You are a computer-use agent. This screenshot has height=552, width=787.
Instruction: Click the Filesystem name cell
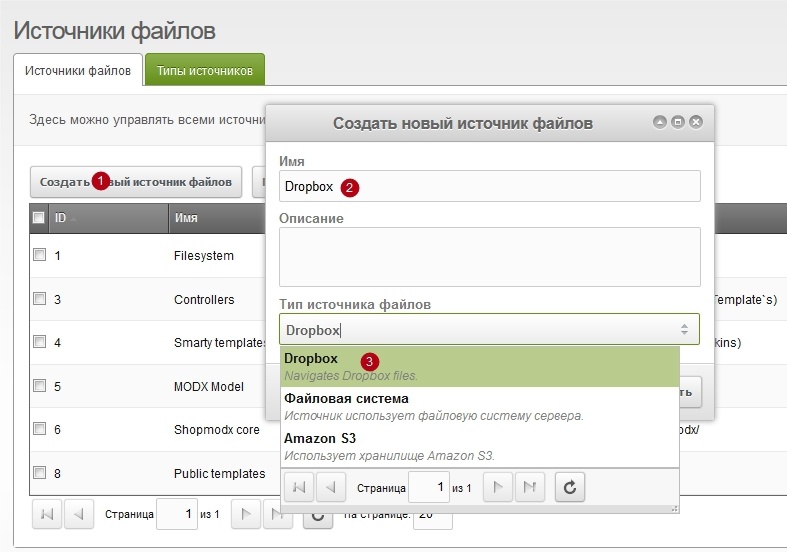click(x=204, y=255)
